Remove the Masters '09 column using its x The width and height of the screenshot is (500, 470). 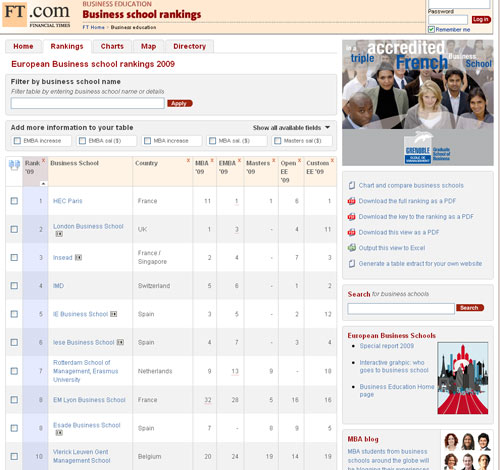click(x=274, y=160)
